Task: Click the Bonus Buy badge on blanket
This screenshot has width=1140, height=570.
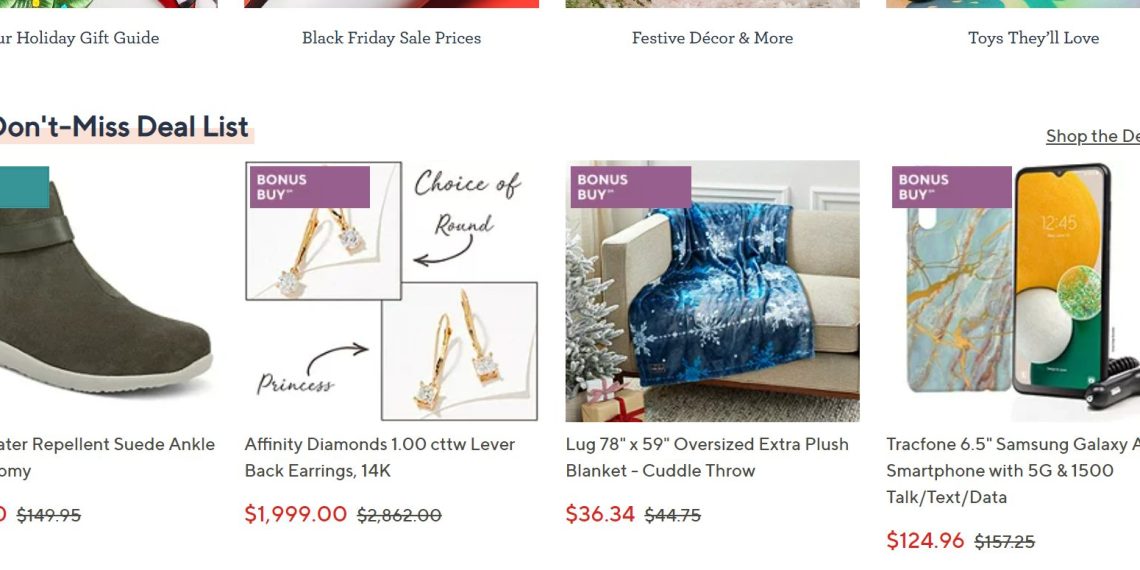Action: (630, 187)
